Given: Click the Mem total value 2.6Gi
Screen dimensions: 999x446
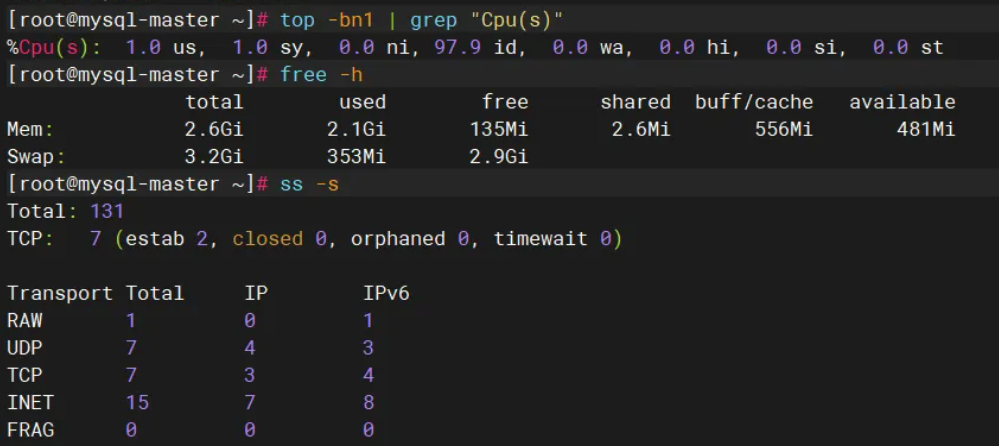Looking at the screenshot, I should click(x=214, y=130).
